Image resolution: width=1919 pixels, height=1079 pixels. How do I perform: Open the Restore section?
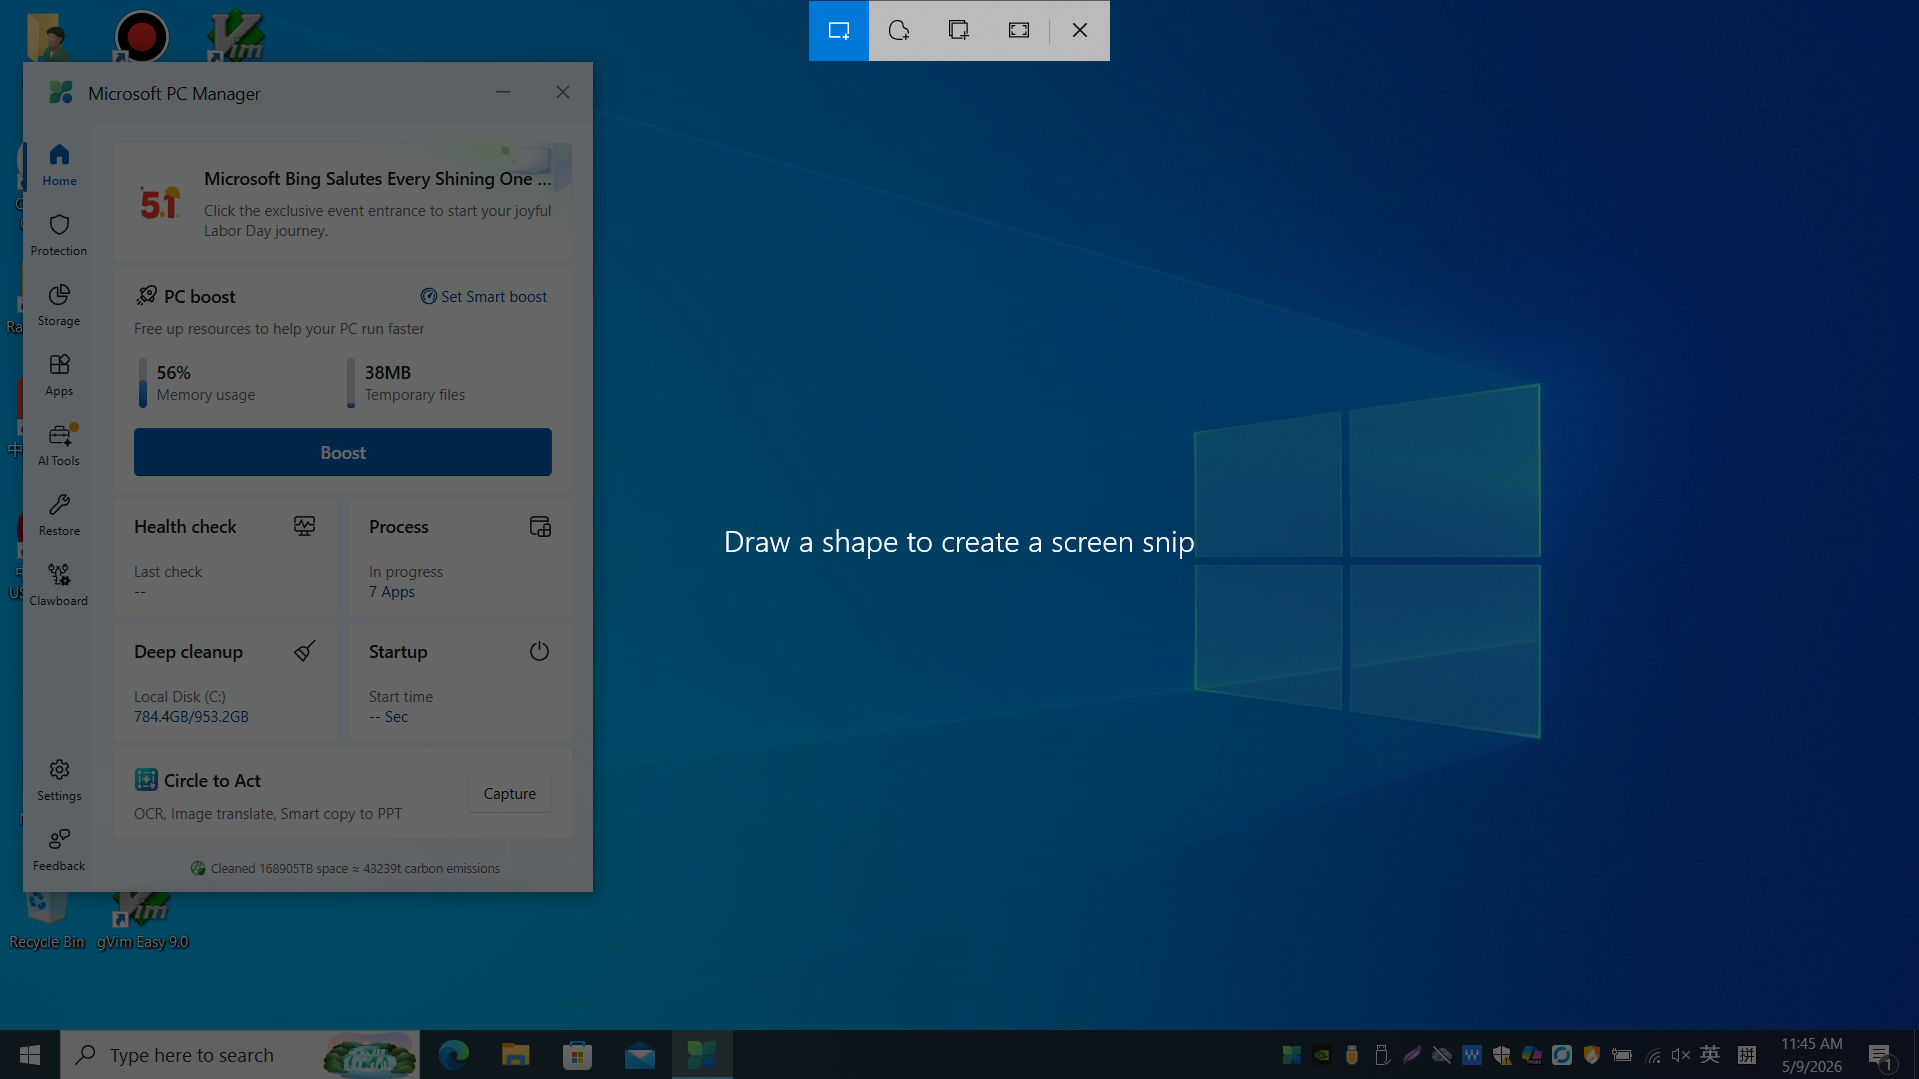point(59,515)
